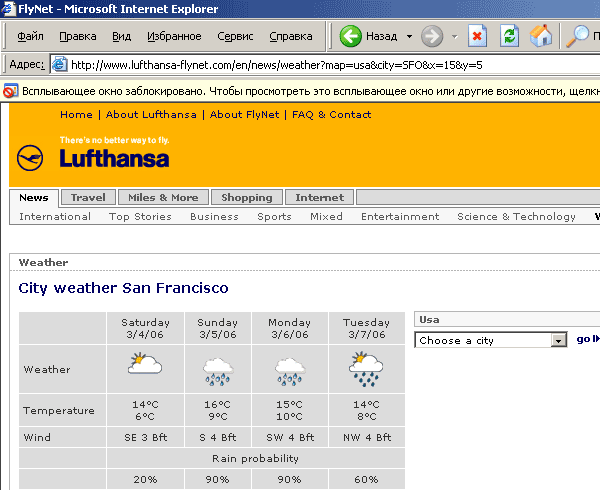600x490 pixels.
Task: Open the Entertainment news section
Action: coord(400,217)
